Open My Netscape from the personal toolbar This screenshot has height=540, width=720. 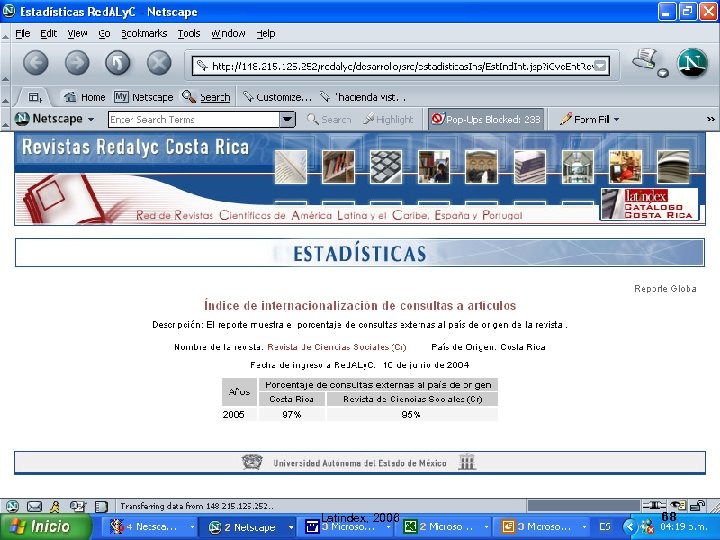click(x=143, y=97)
